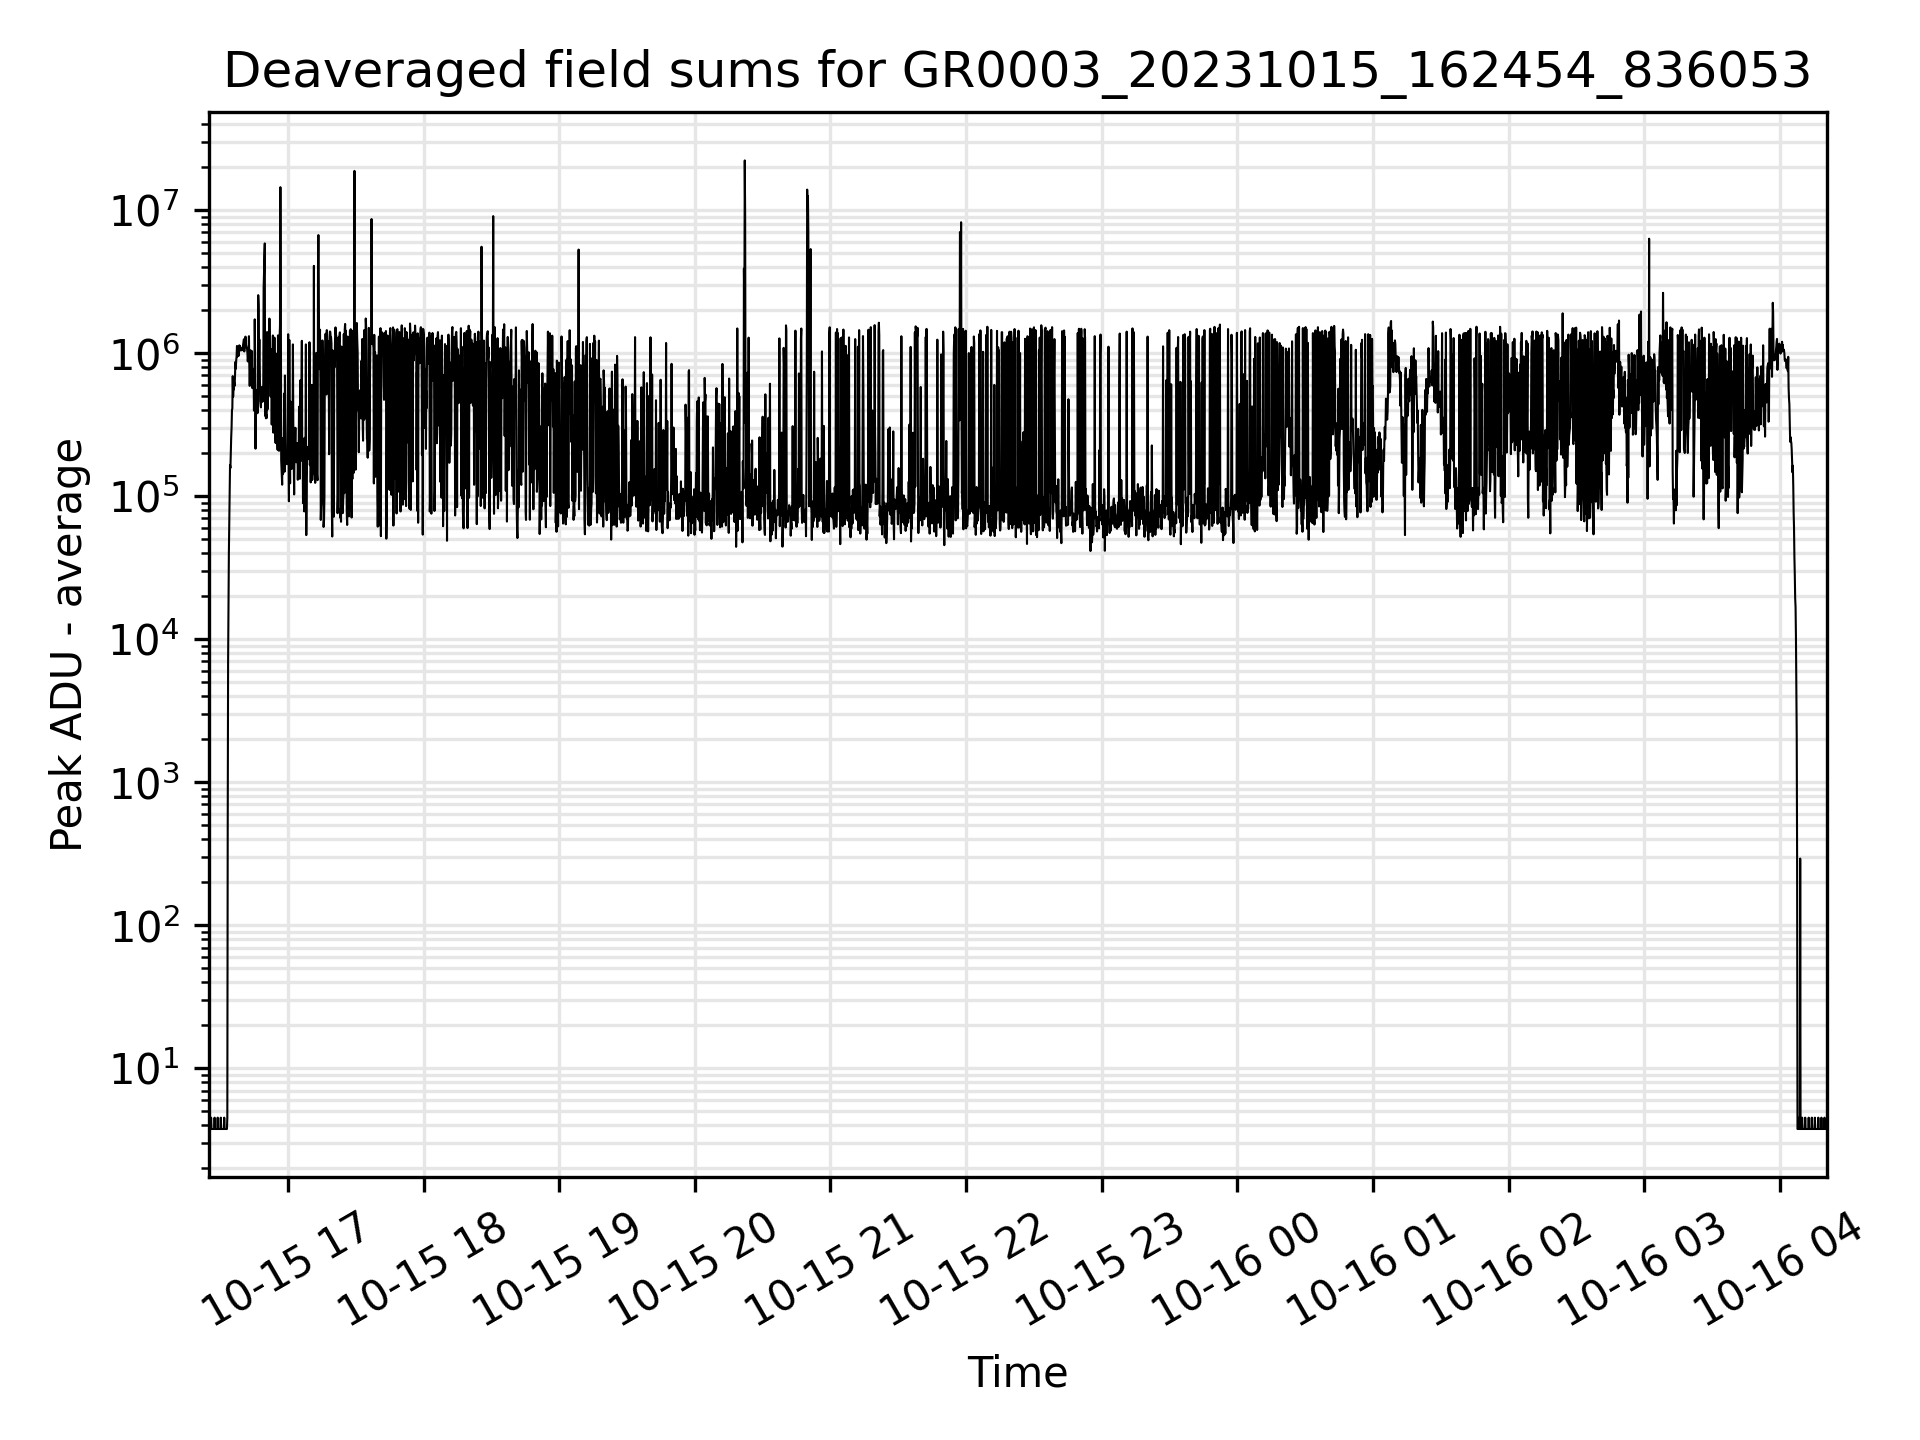Click the y tick label 10^4
This screenshot has height=1440, width=1920.
(145, 639)
